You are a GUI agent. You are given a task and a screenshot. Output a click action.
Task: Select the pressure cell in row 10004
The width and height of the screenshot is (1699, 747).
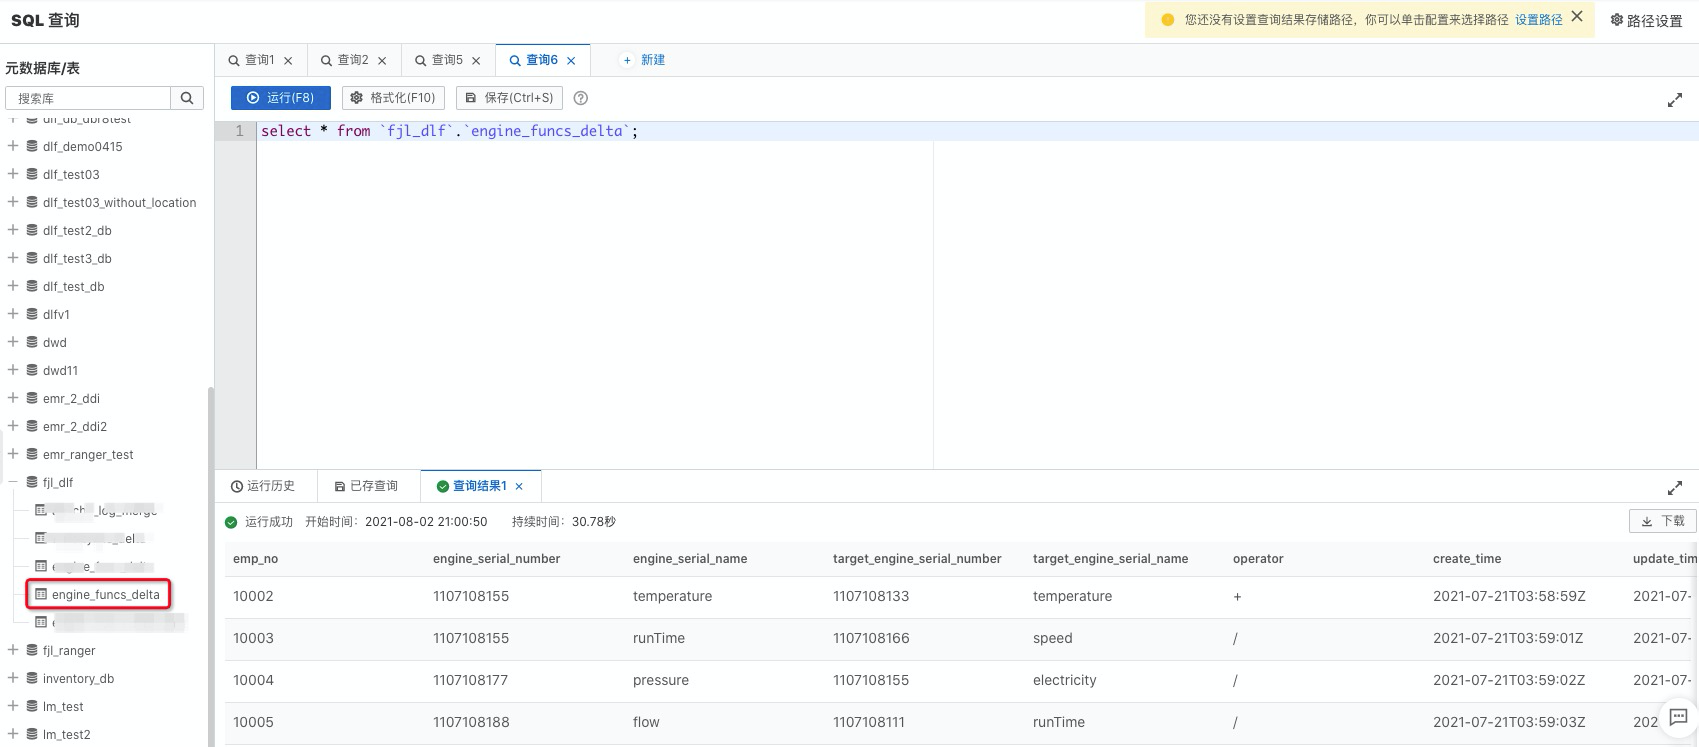[x=661, y=680]
